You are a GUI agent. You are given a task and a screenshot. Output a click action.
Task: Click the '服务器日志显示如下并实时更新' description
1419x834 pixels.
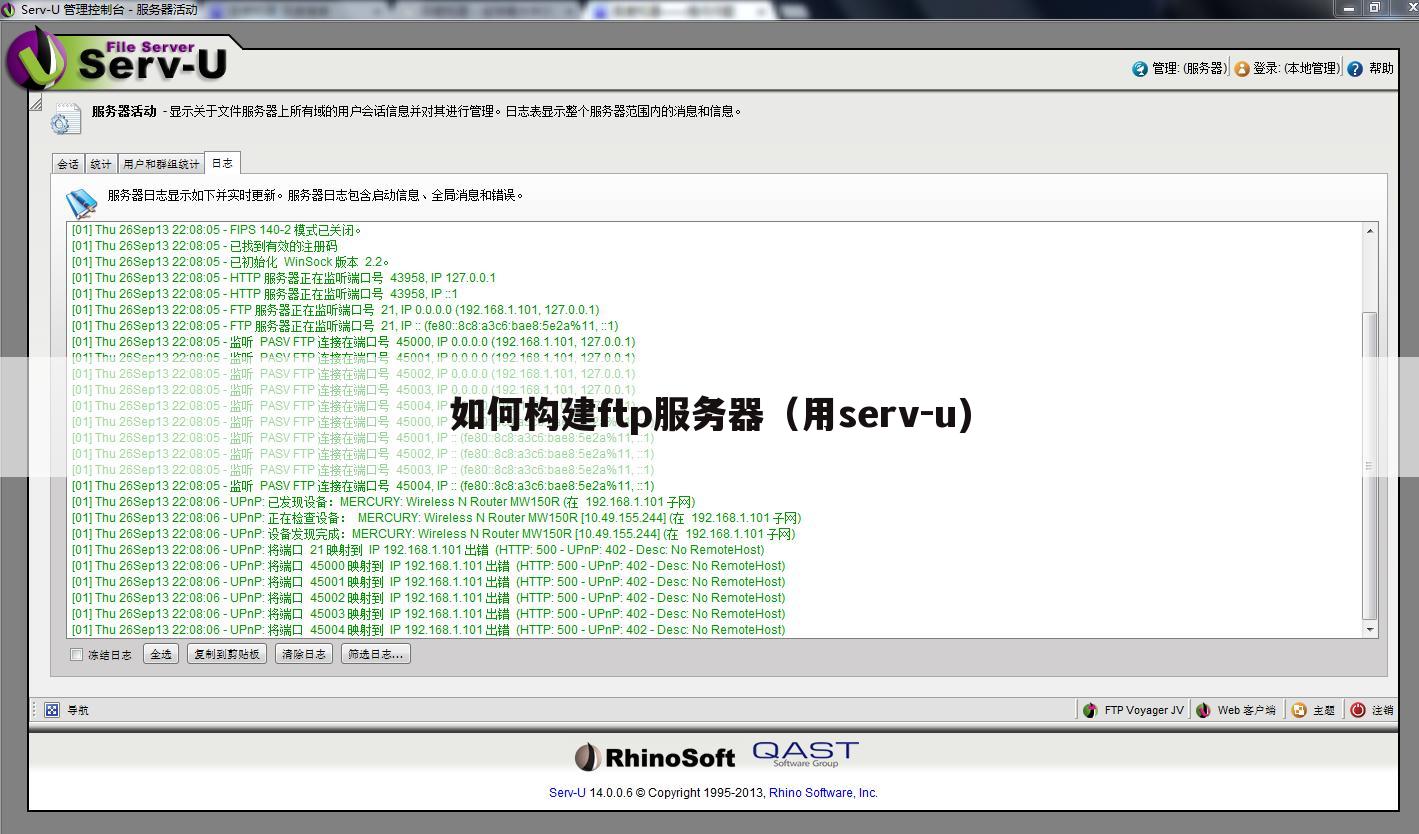tap(316, 196)
